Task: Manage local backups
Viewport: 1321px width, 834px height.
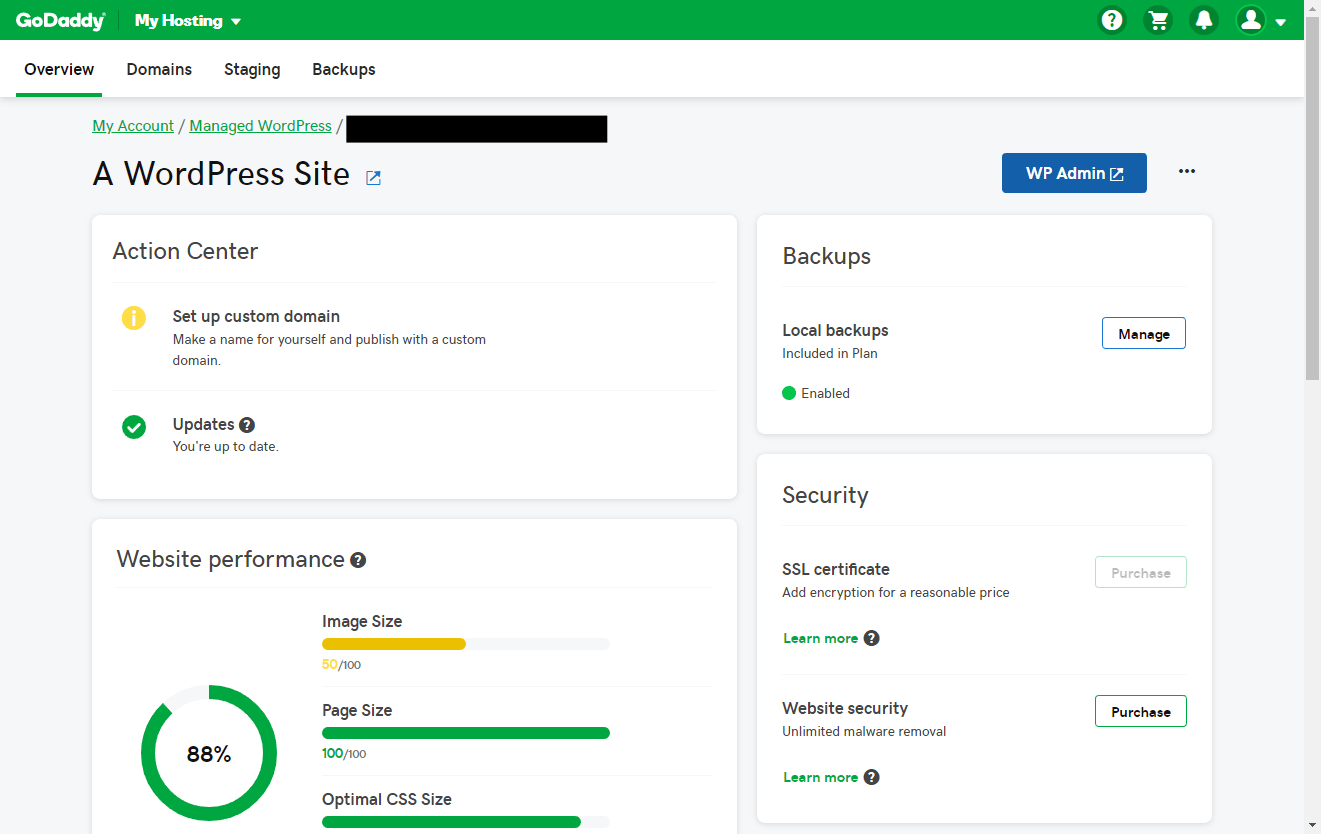Action: (x=1143, y=332)
